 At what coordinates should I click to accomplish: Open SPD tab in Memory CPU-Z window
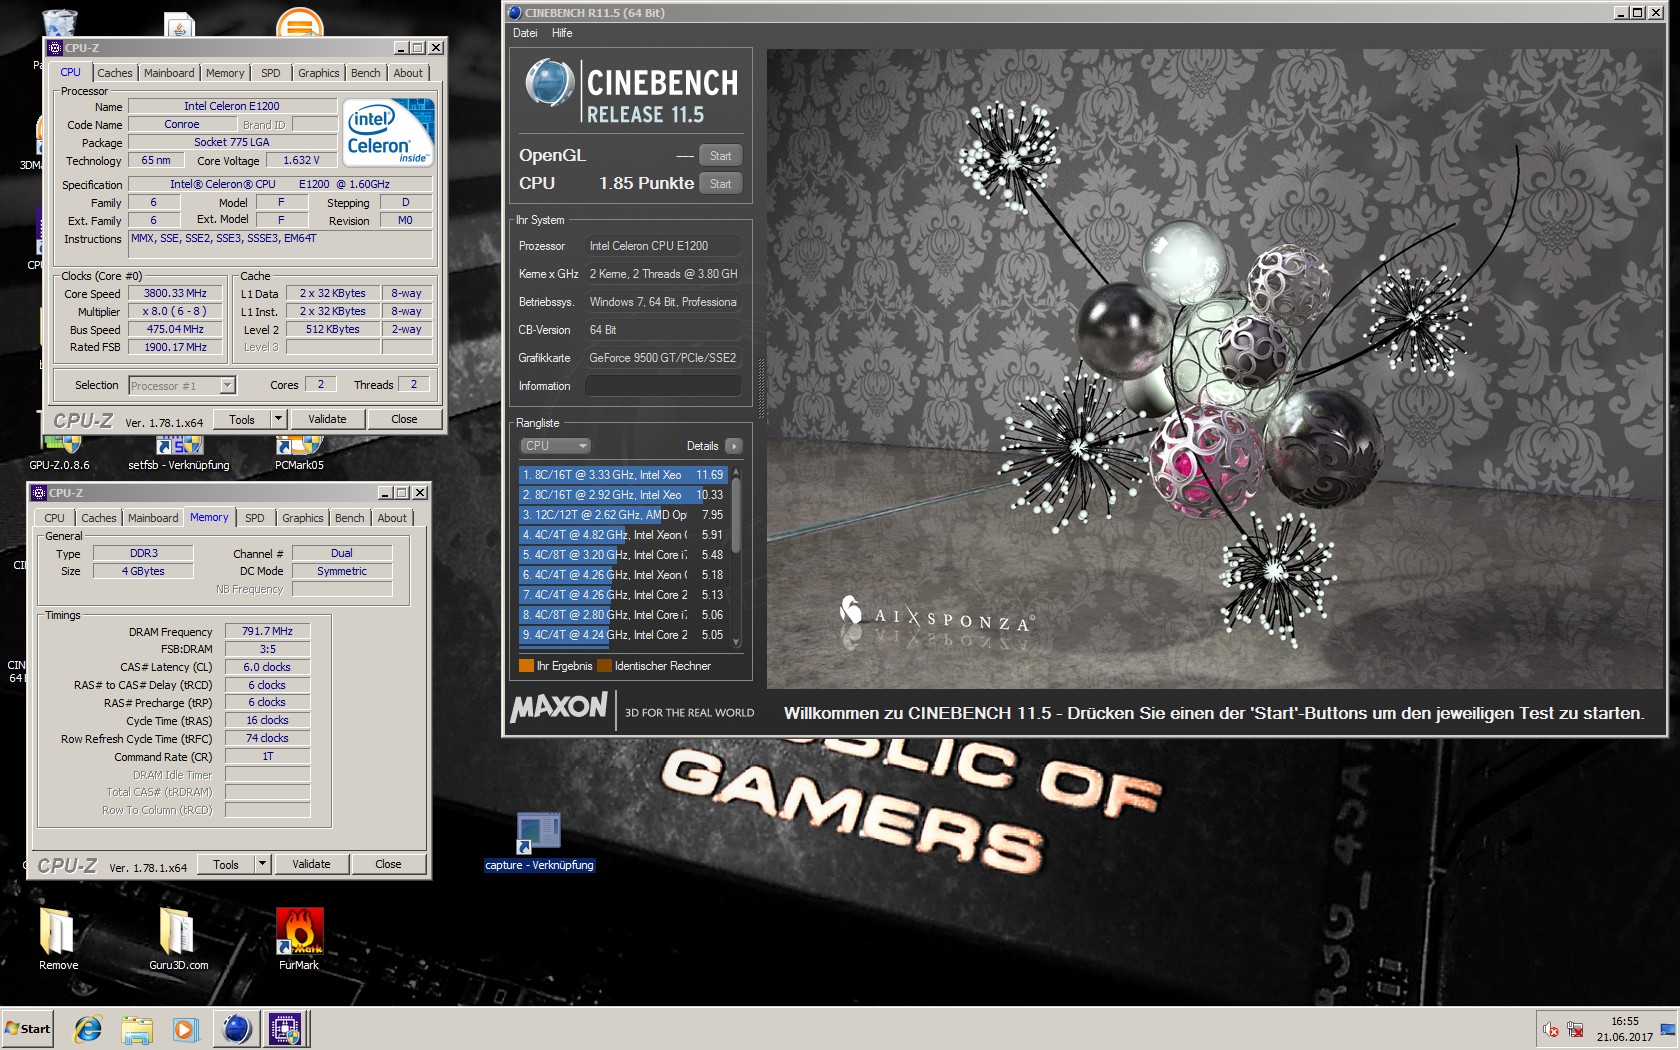tap(255, 518)
